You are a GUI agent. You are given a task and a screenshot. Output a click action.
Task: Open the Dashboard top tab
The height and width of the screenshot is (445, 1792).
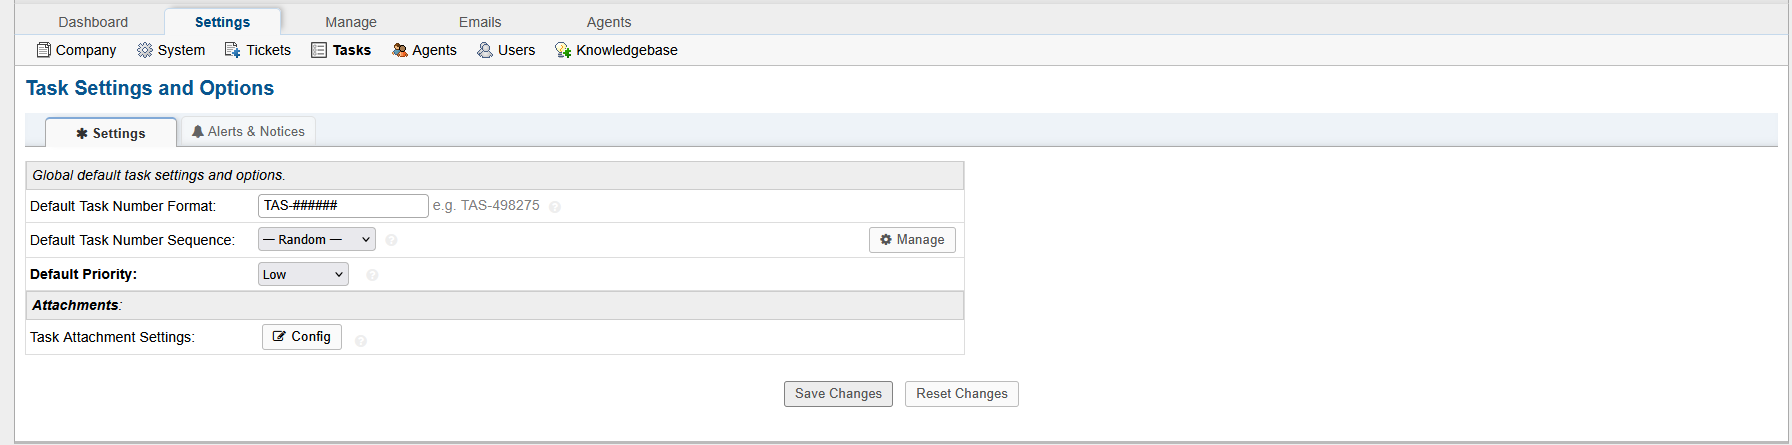tap(93, 22)
